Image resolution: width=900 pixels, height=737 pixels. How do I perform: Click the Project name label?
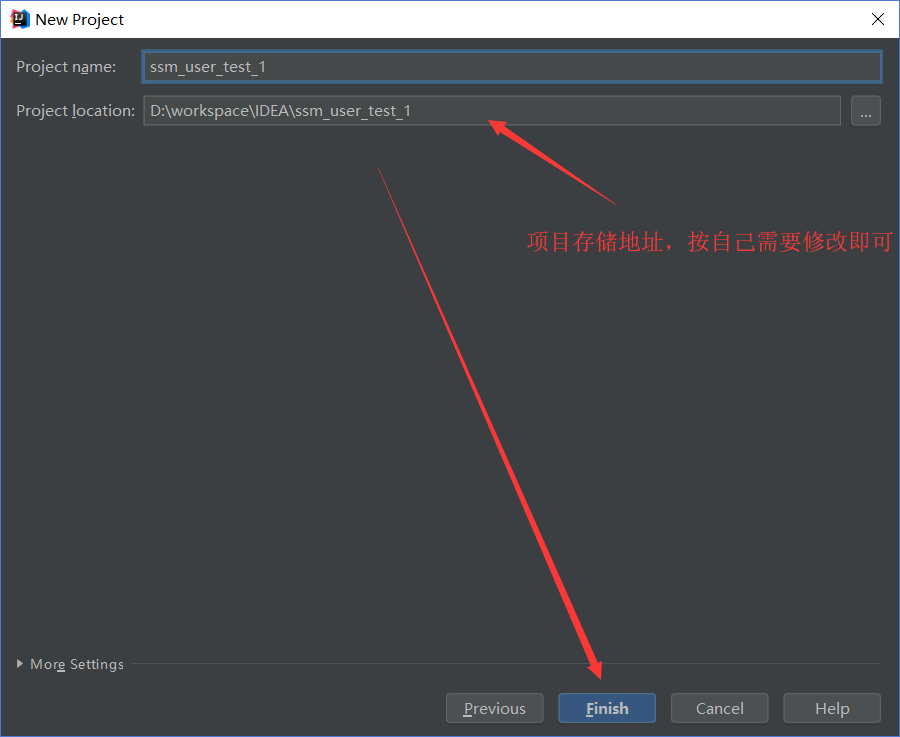[x=66, y=67]
